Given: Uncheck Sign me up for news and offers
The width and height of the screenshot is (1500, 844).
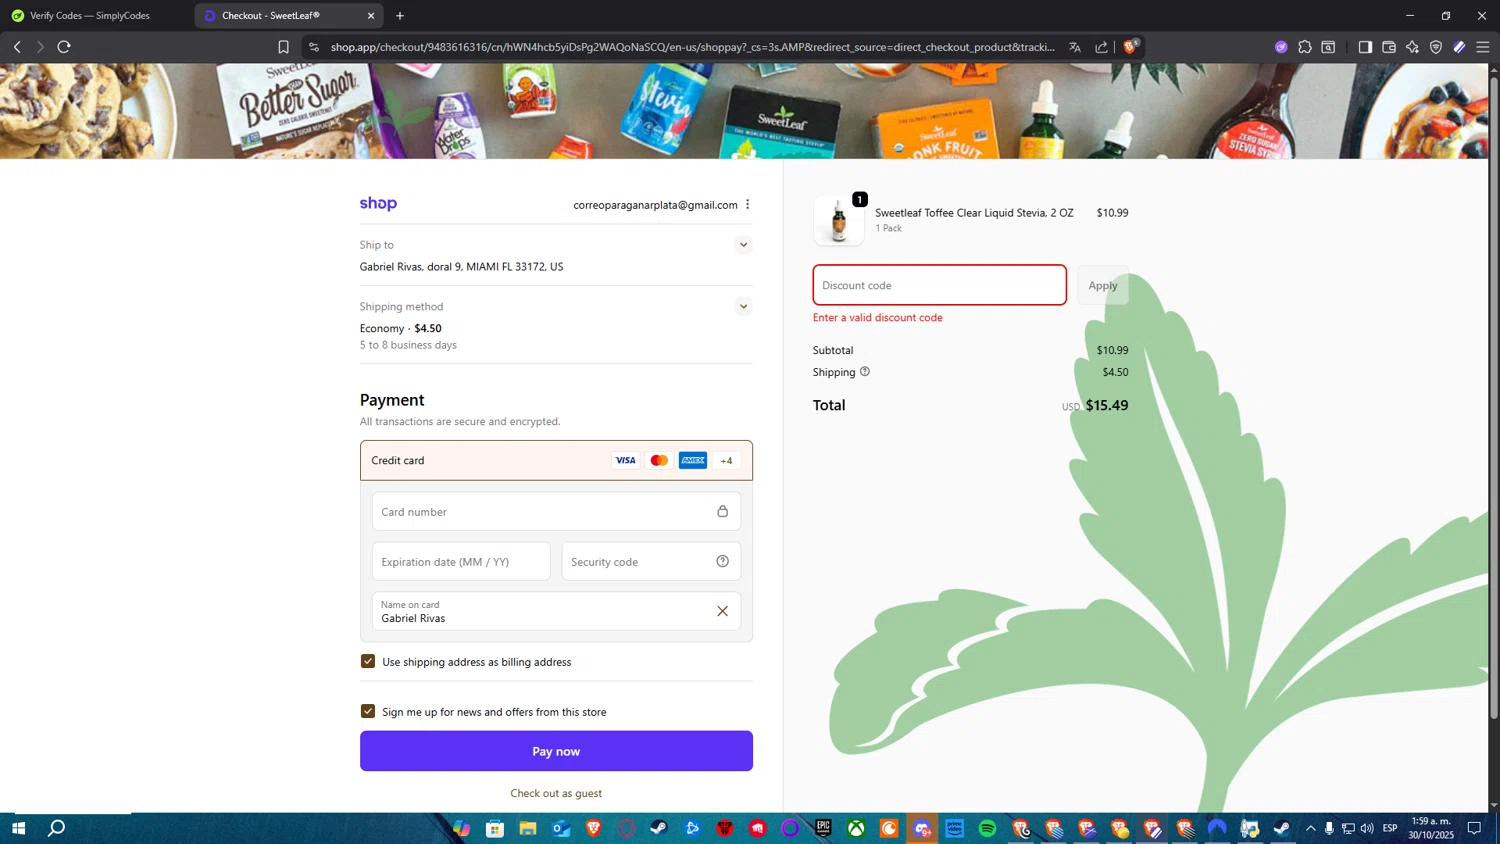Looking at the screenshot, I should coord(368,711).
